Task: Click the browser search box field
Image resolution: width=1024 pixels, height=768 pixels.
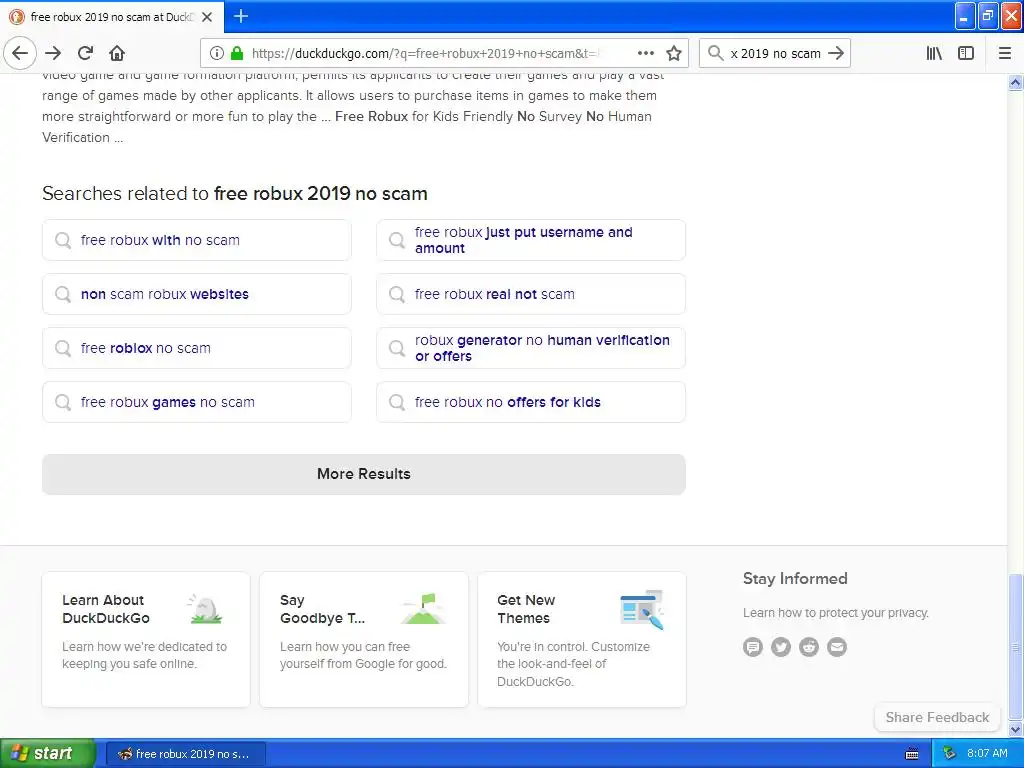Action: [x=775, y=53]
